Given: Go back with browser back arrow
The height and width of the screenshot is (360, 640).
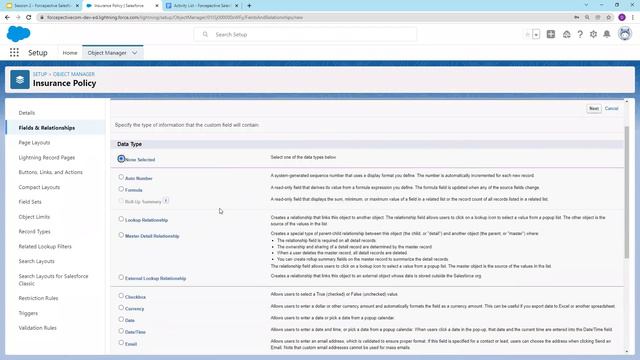Looking at the screenshot, I should (7, 18).
